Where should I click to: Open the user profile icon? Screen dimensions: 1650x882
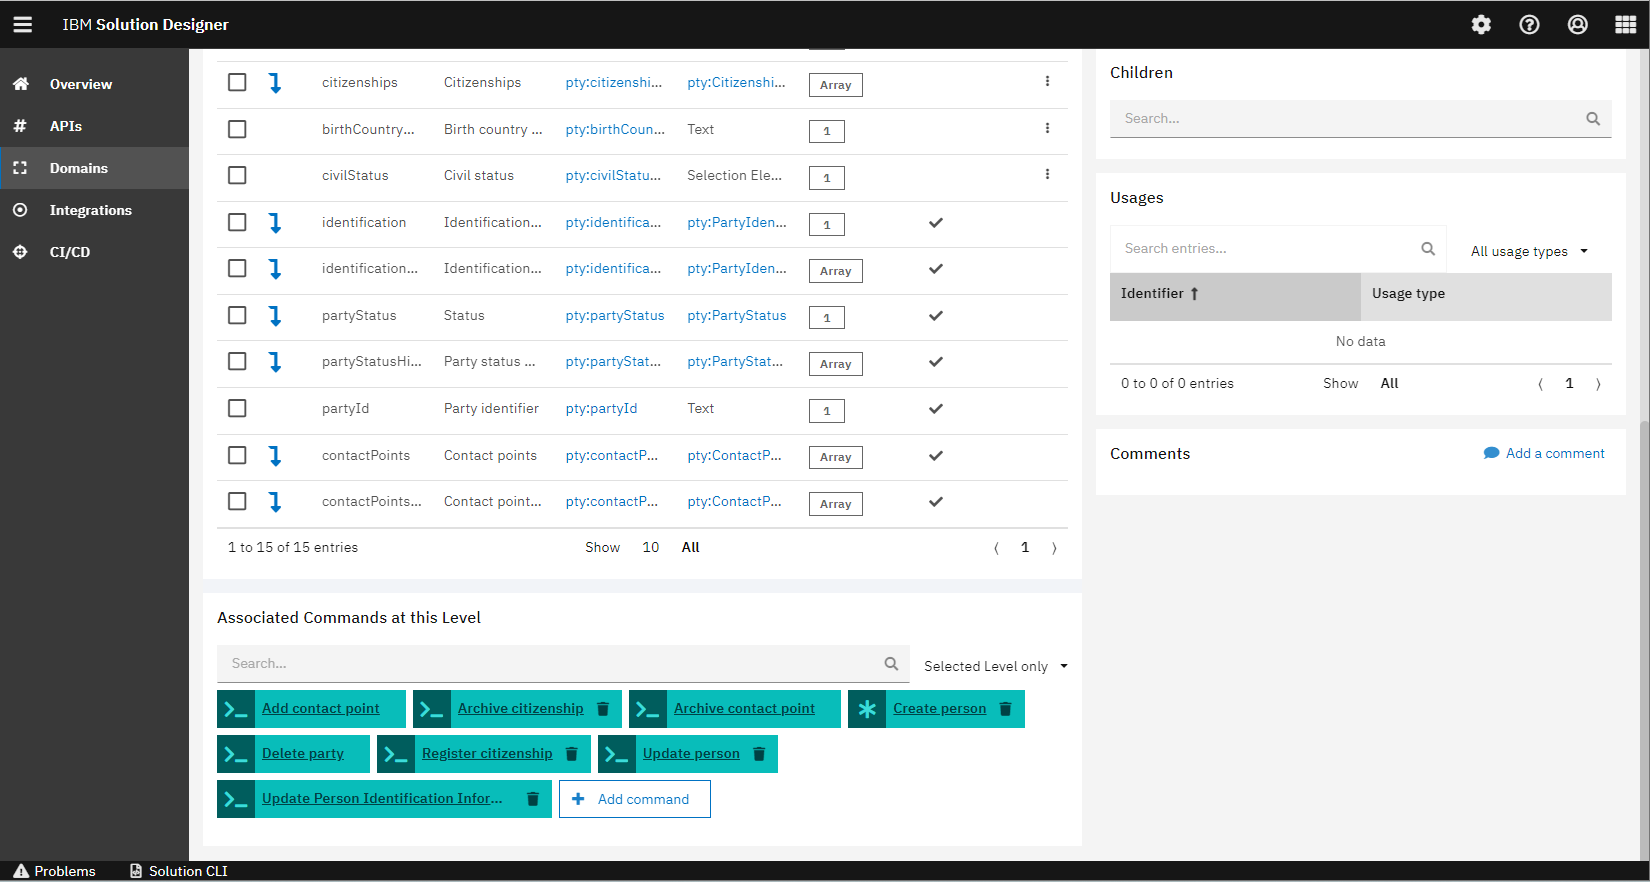tap(1577, 25)
